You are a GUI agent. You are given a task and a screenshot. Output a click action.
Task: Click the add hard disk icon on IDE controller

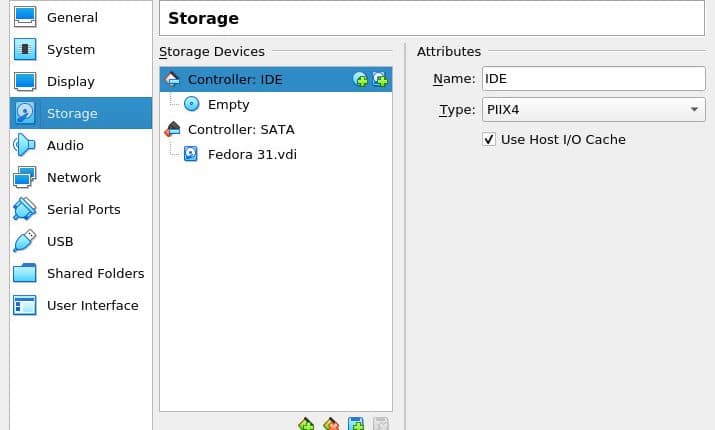[380, 79]
